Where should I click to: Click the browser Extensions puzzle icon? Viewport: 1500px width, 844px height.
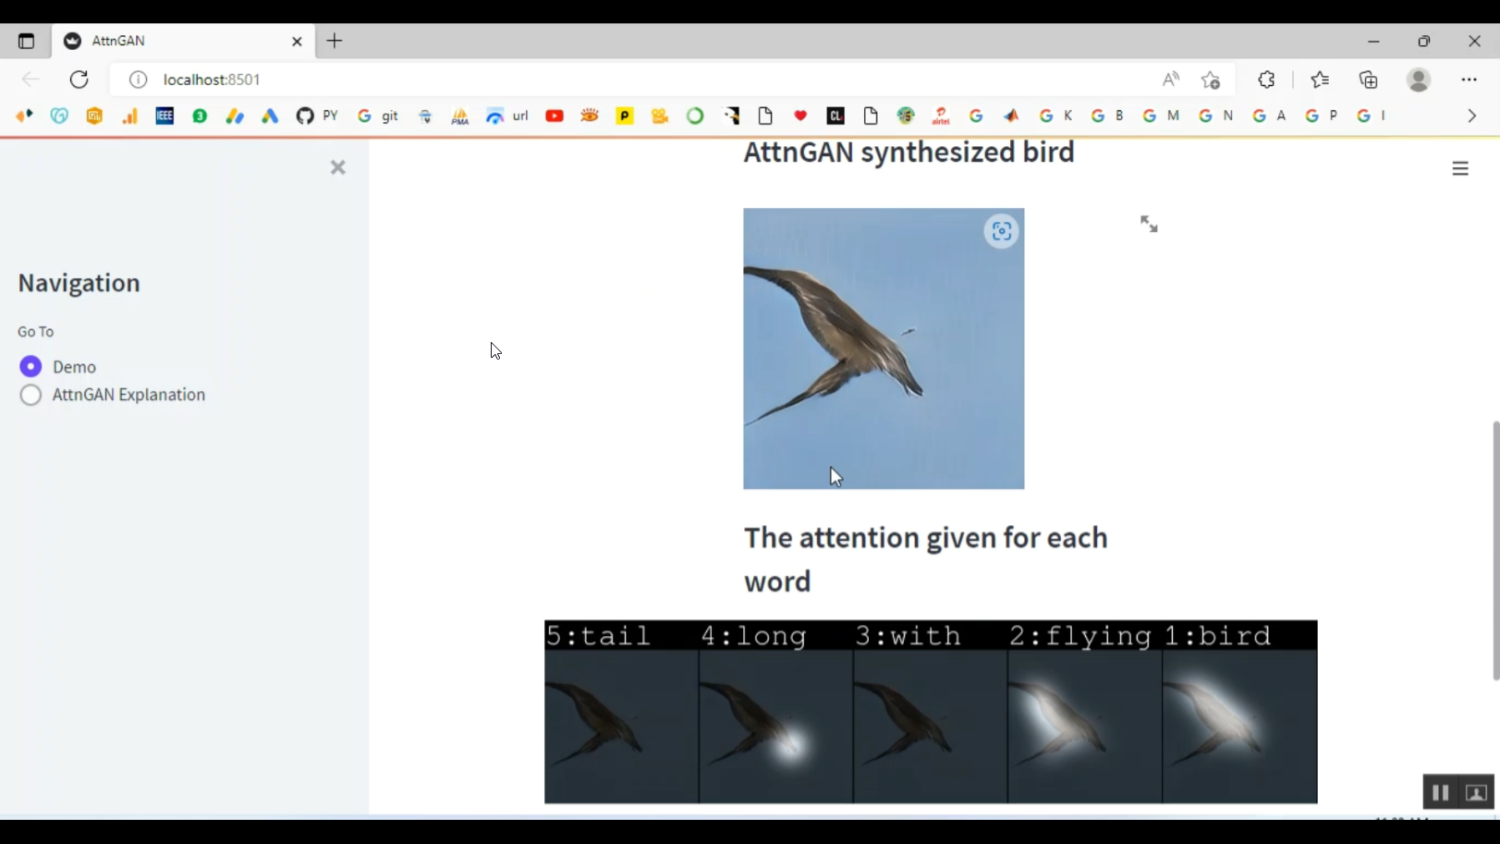pyautogui.click(x=1266, y=80)
